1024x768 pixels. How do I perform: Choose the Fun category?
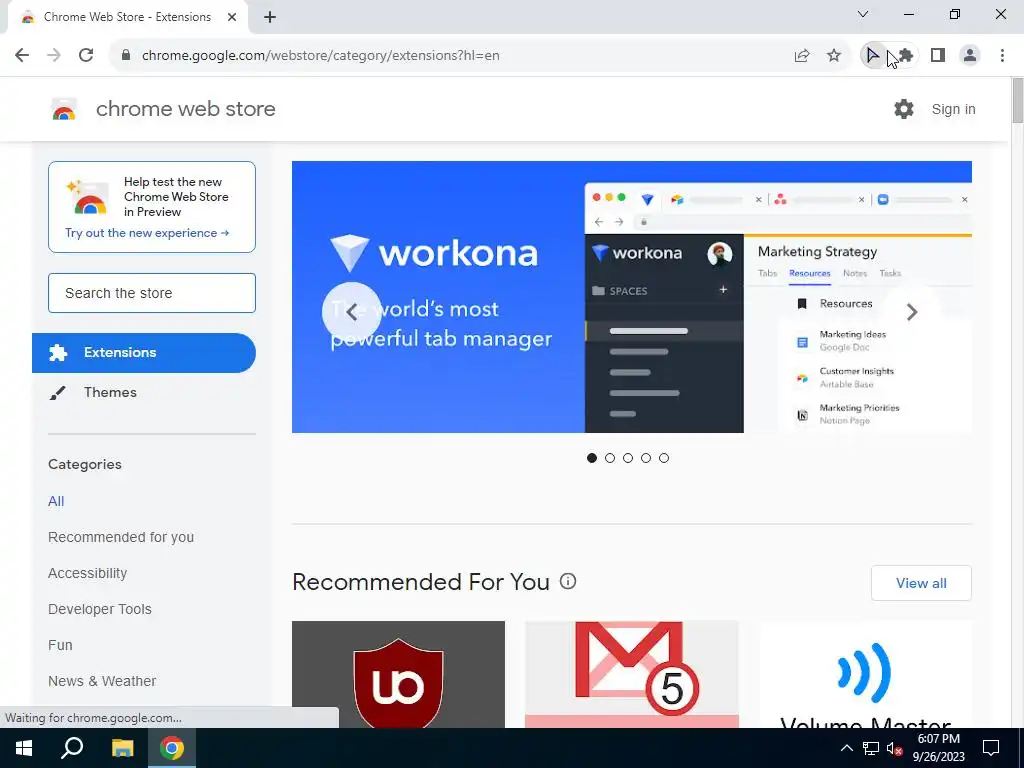point(60,645)
